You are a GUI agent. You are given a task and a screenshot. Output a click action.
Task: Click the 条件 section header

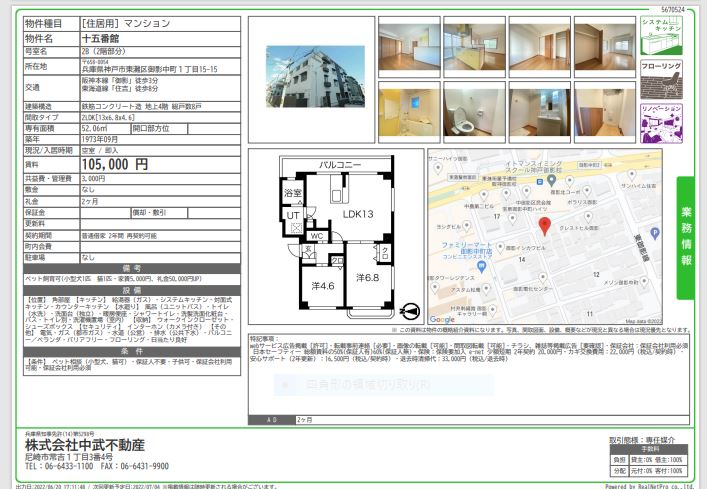point(132,352)
